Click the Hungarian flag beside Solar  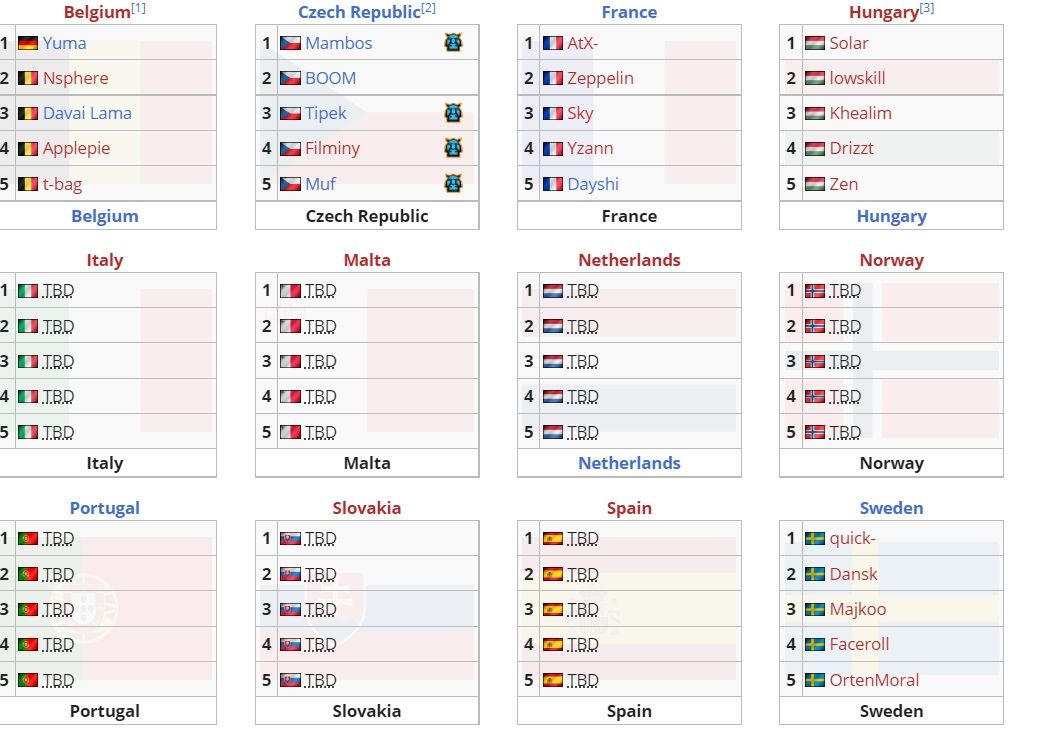(x=815, y=43)
